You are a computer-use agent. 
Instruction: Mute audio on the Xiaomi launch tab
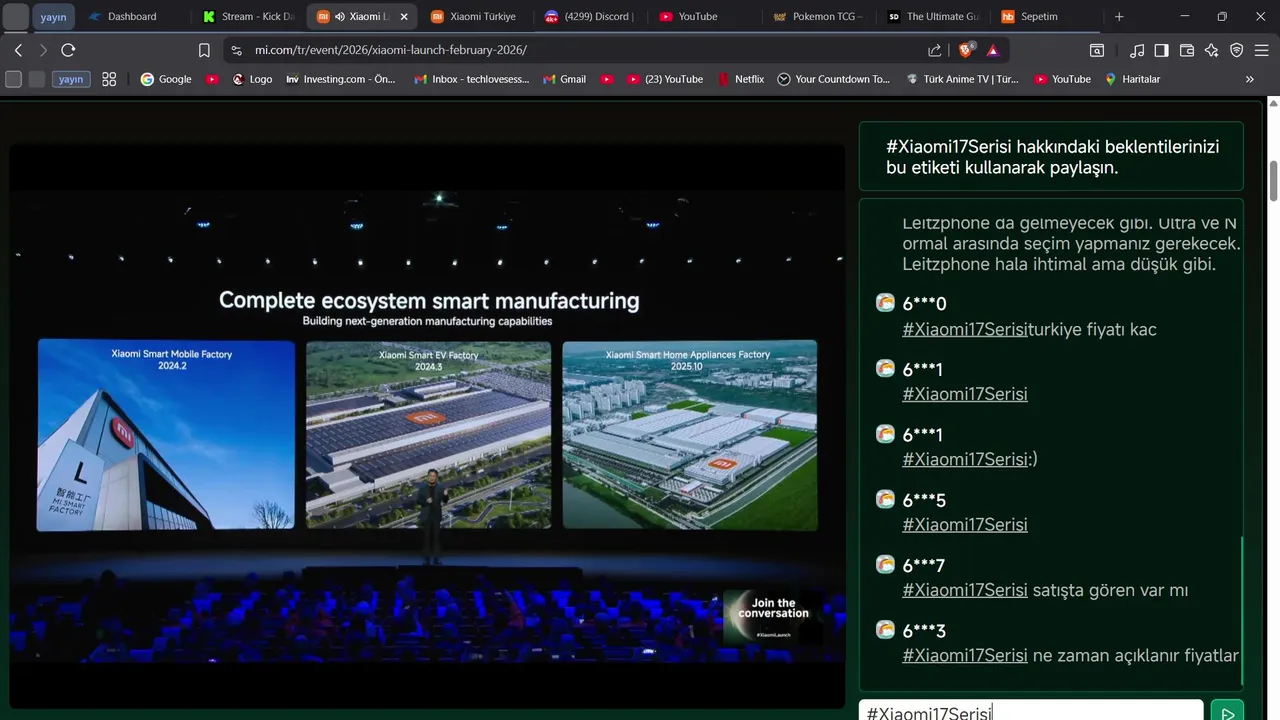click(x=339, y=17)
